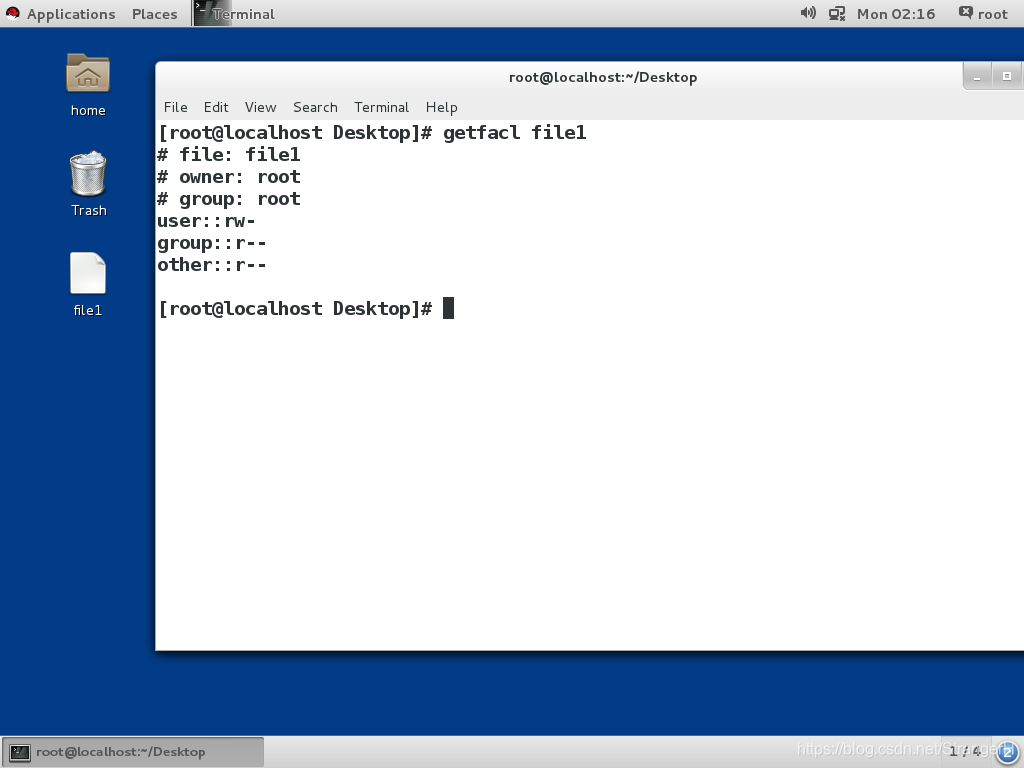
Task: Click the terminal cursor at last prompt
Action: point(448,308)
